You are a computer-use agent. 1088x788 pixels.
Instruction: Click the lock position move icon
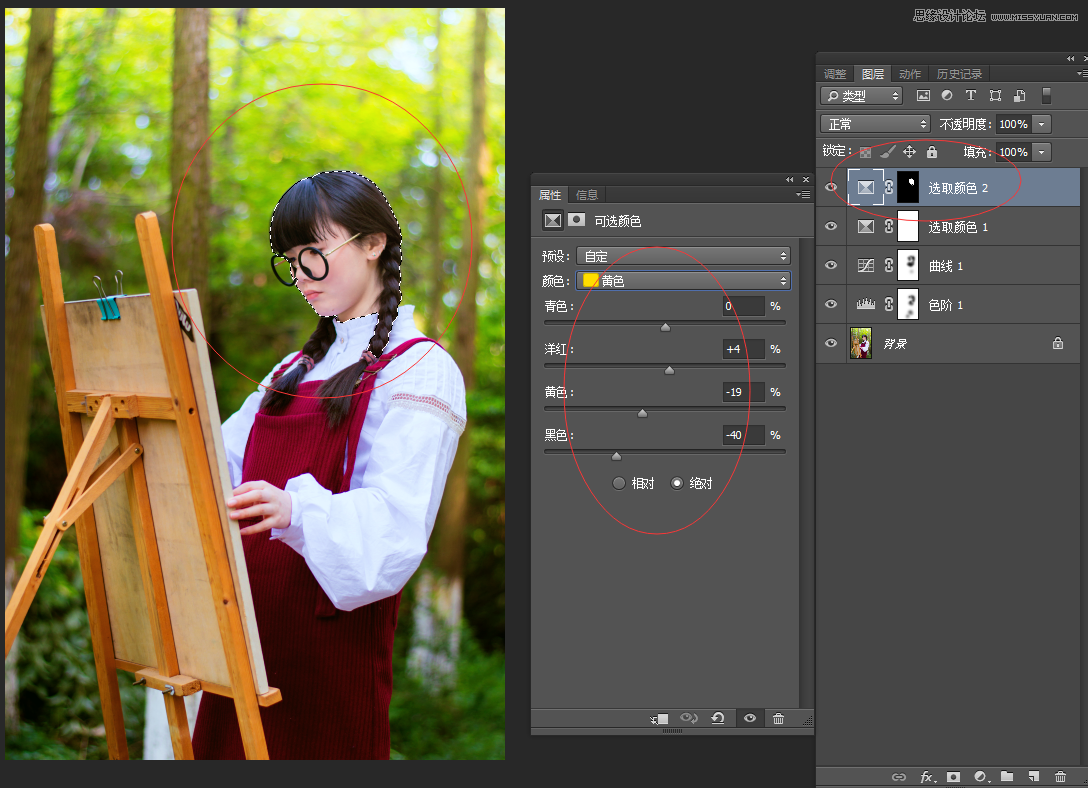909,152
